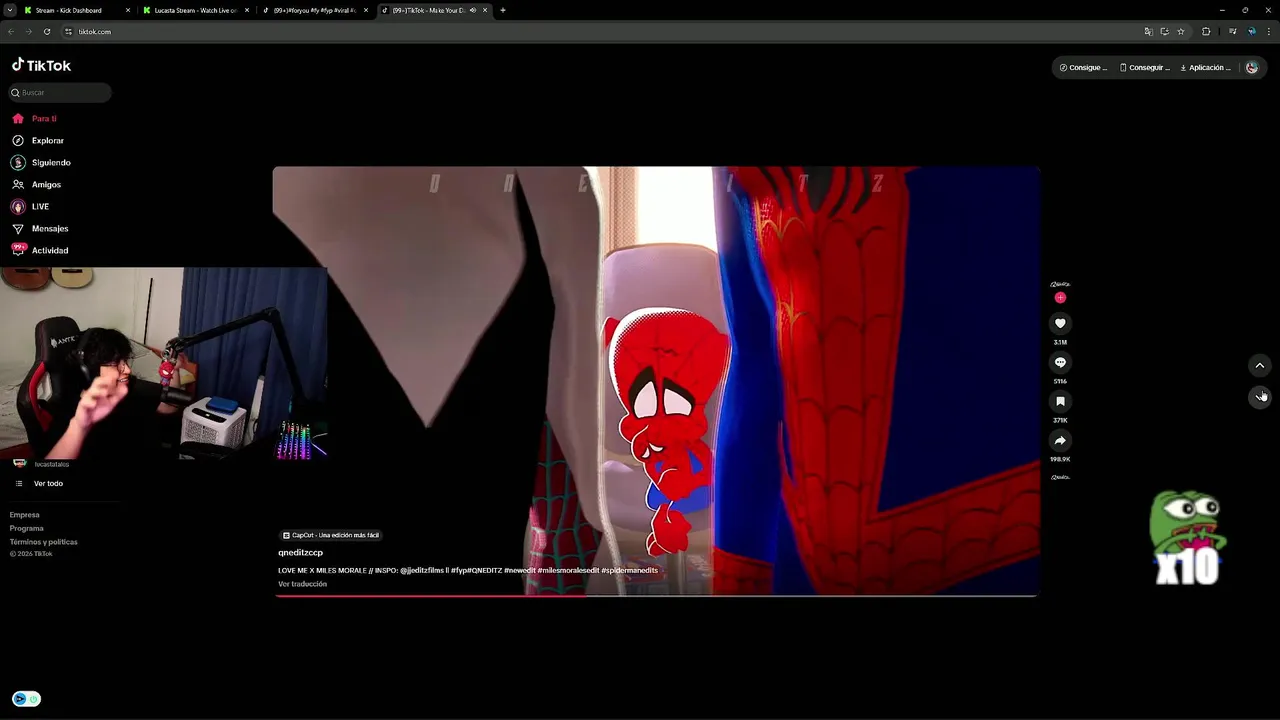Click the browser forward arrow
This screenshot has width=1280, height=720.
28,32
